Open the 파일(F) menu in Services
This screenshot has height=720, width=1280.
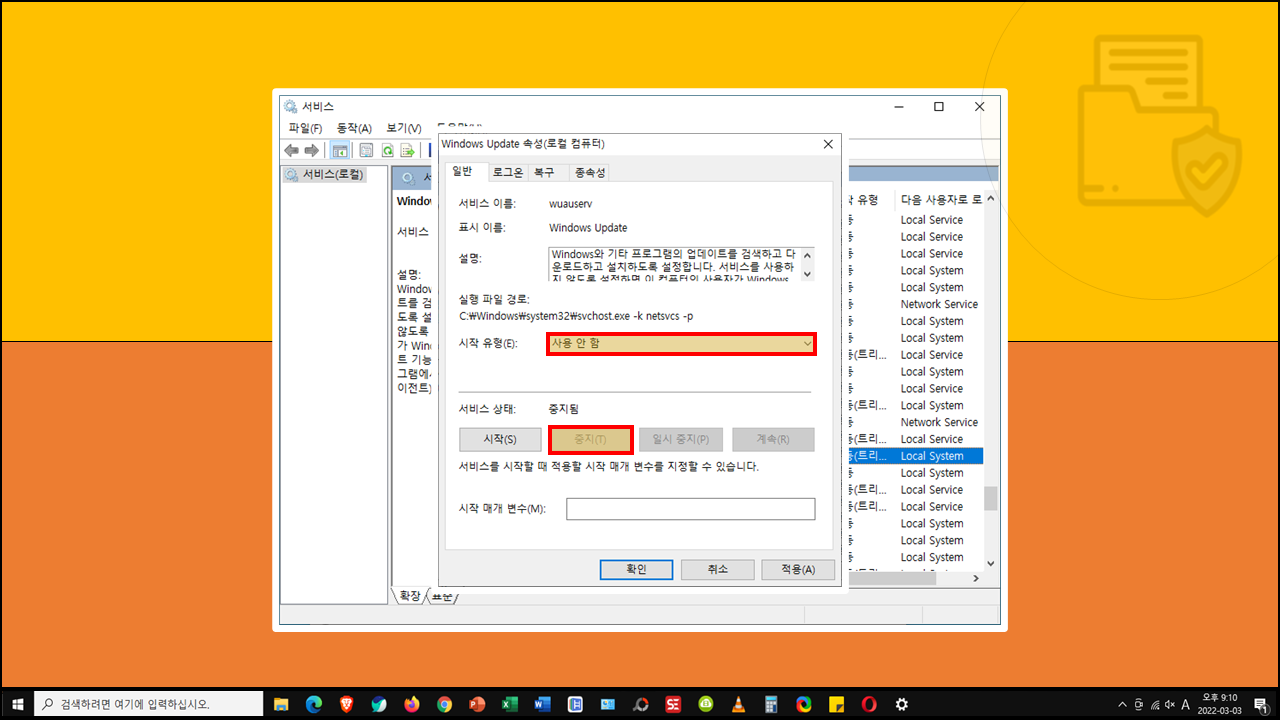click(305, 128)
